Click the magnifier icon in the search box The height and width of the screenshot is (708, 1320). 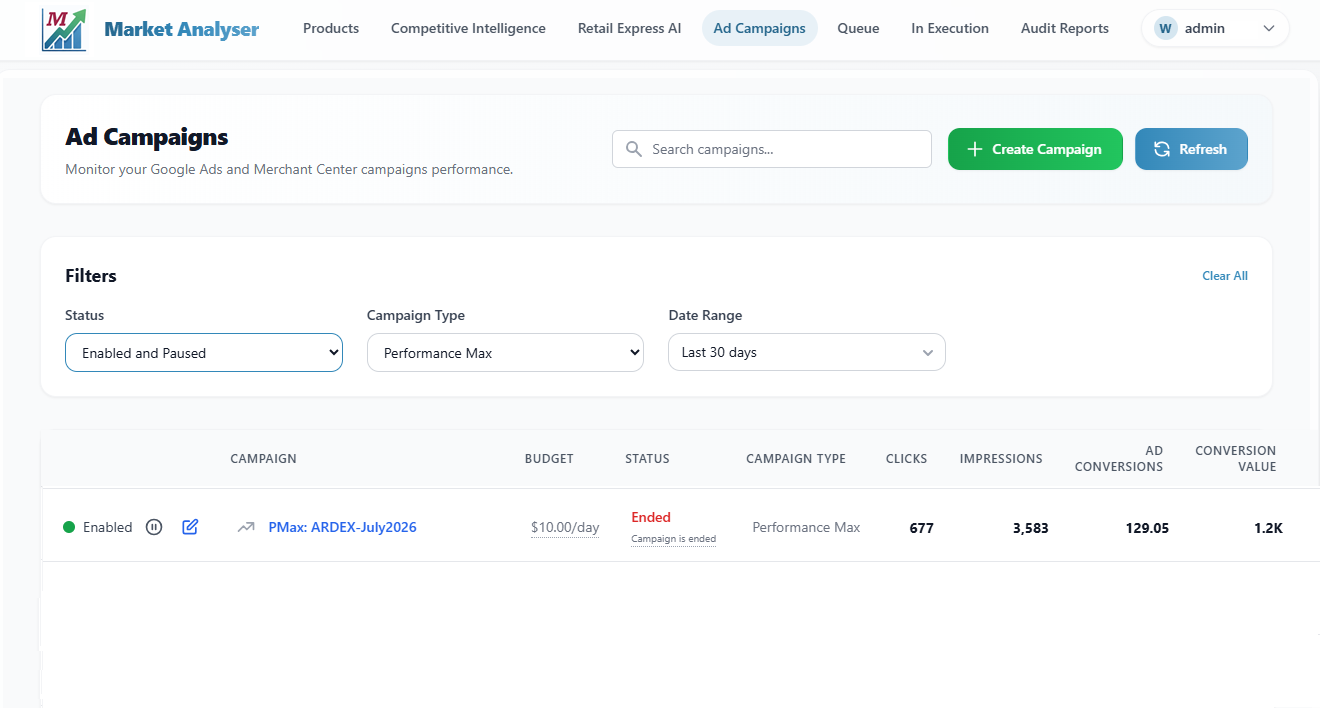(x=634, y=149)
